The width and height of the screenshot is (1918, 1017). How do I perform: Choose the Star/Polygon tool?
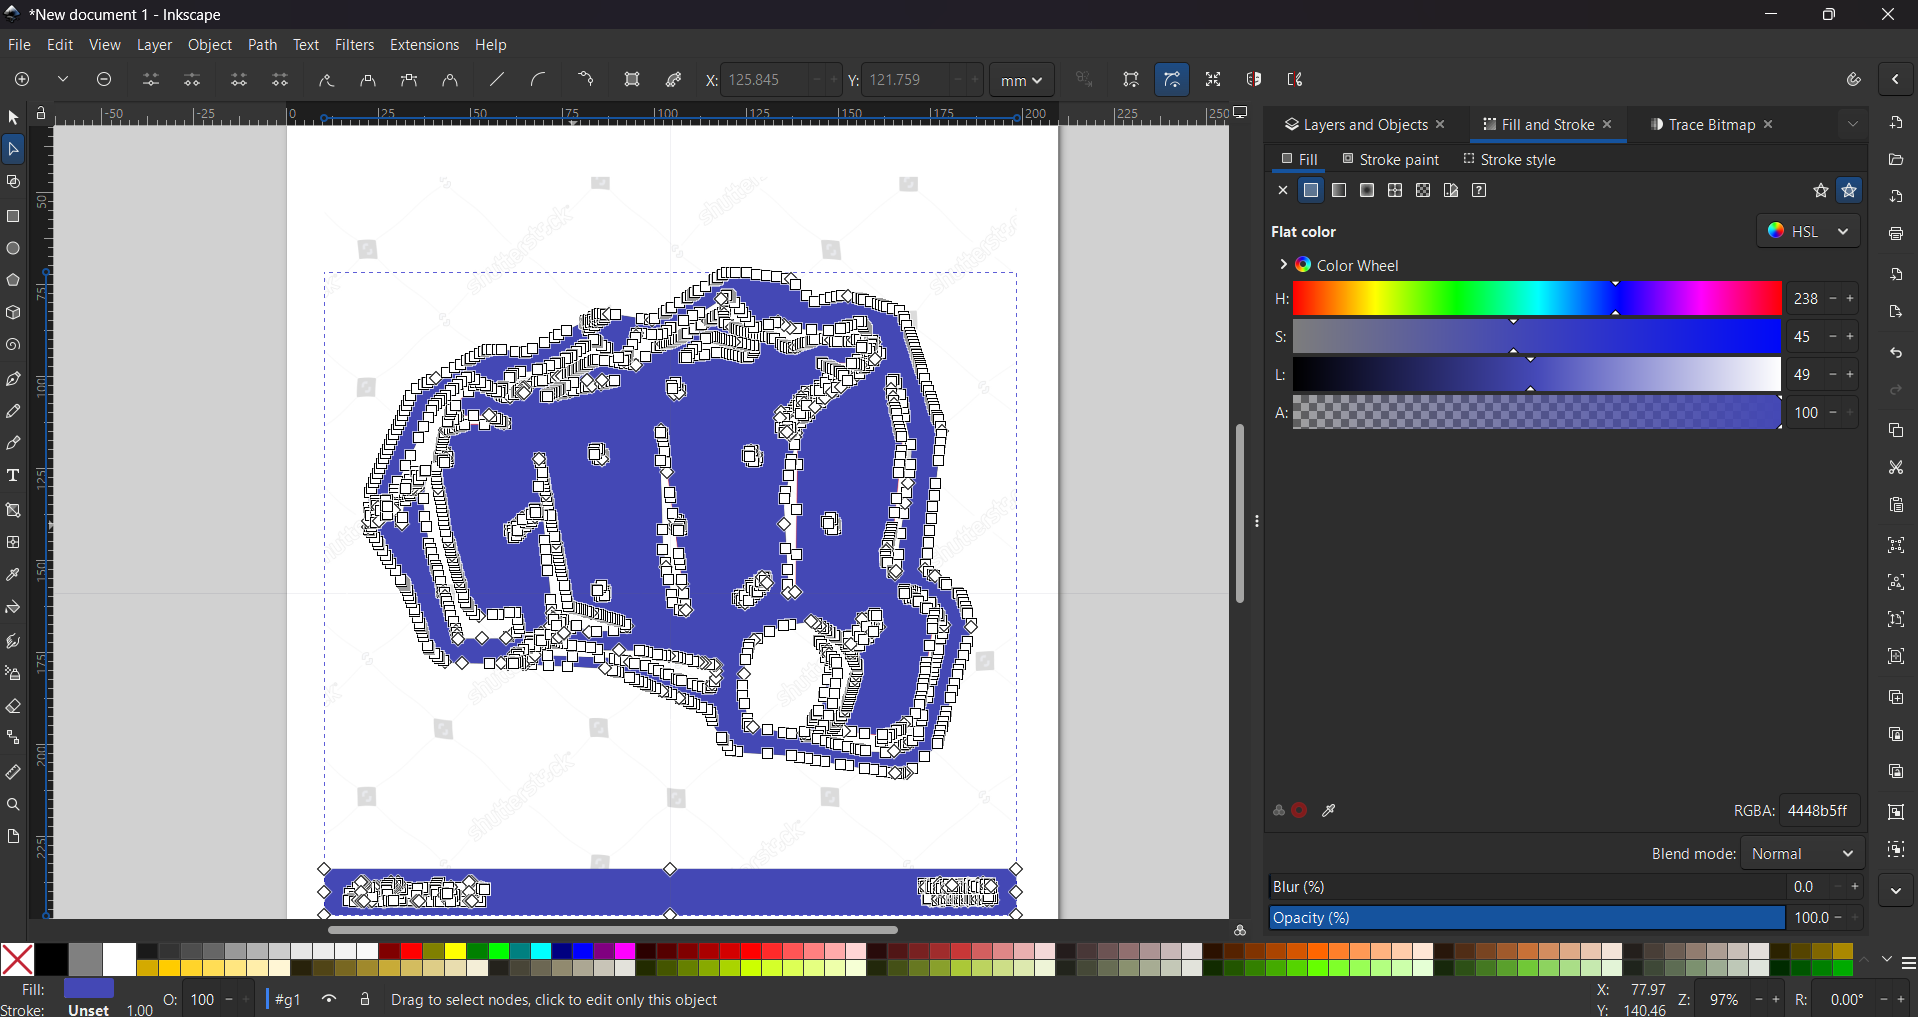13,281
